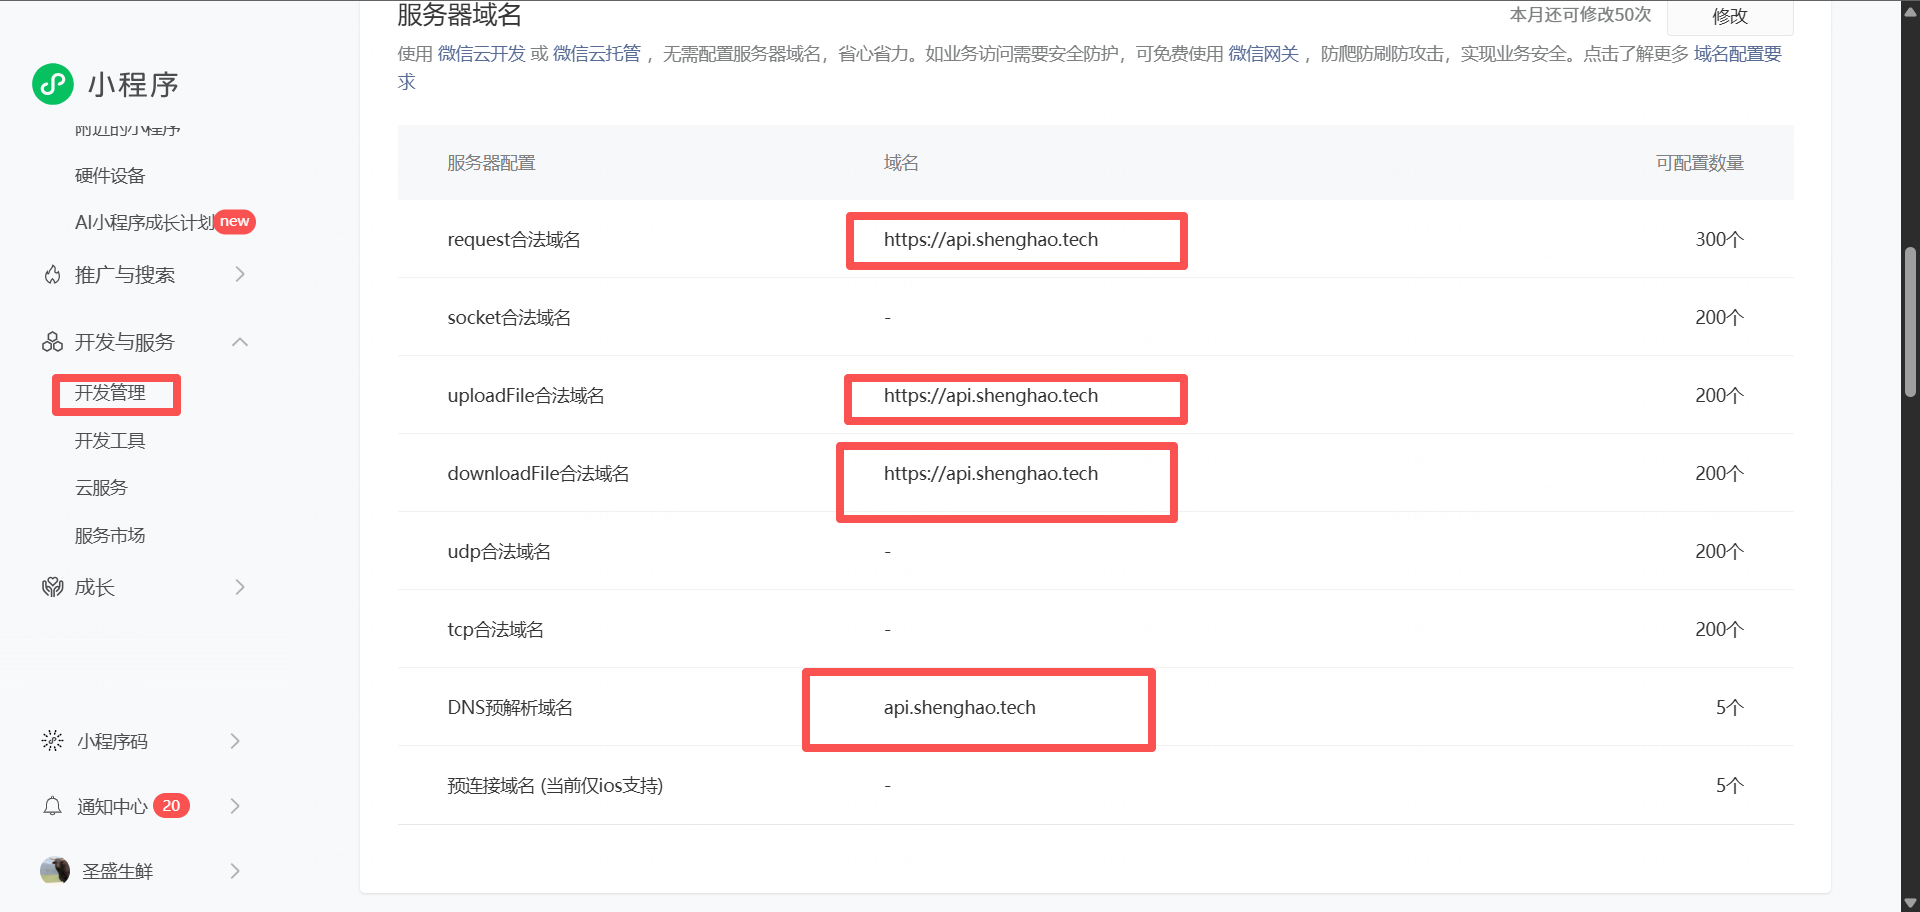
Task: Expand the 小程序码 chevron arrow
Action: pos(235,741)
